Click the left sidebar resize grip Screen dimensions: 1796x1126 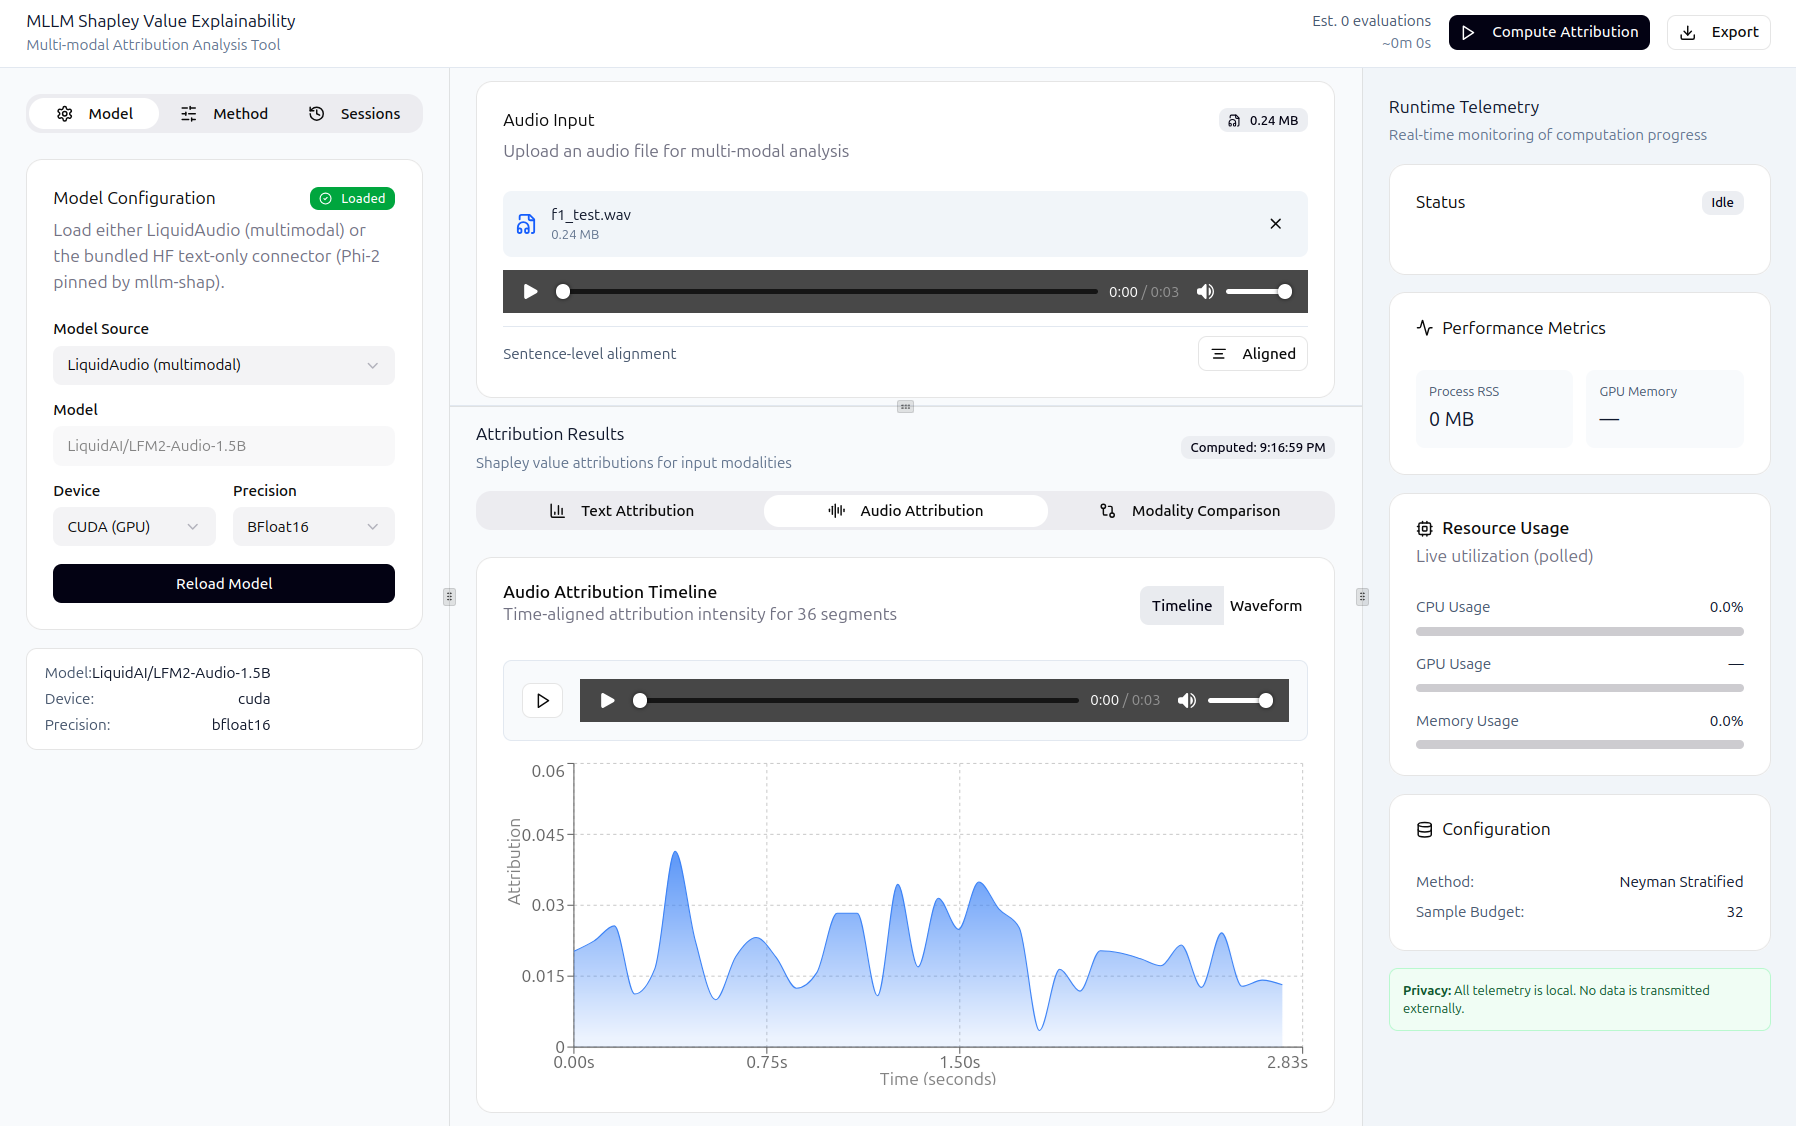[449, 597]
